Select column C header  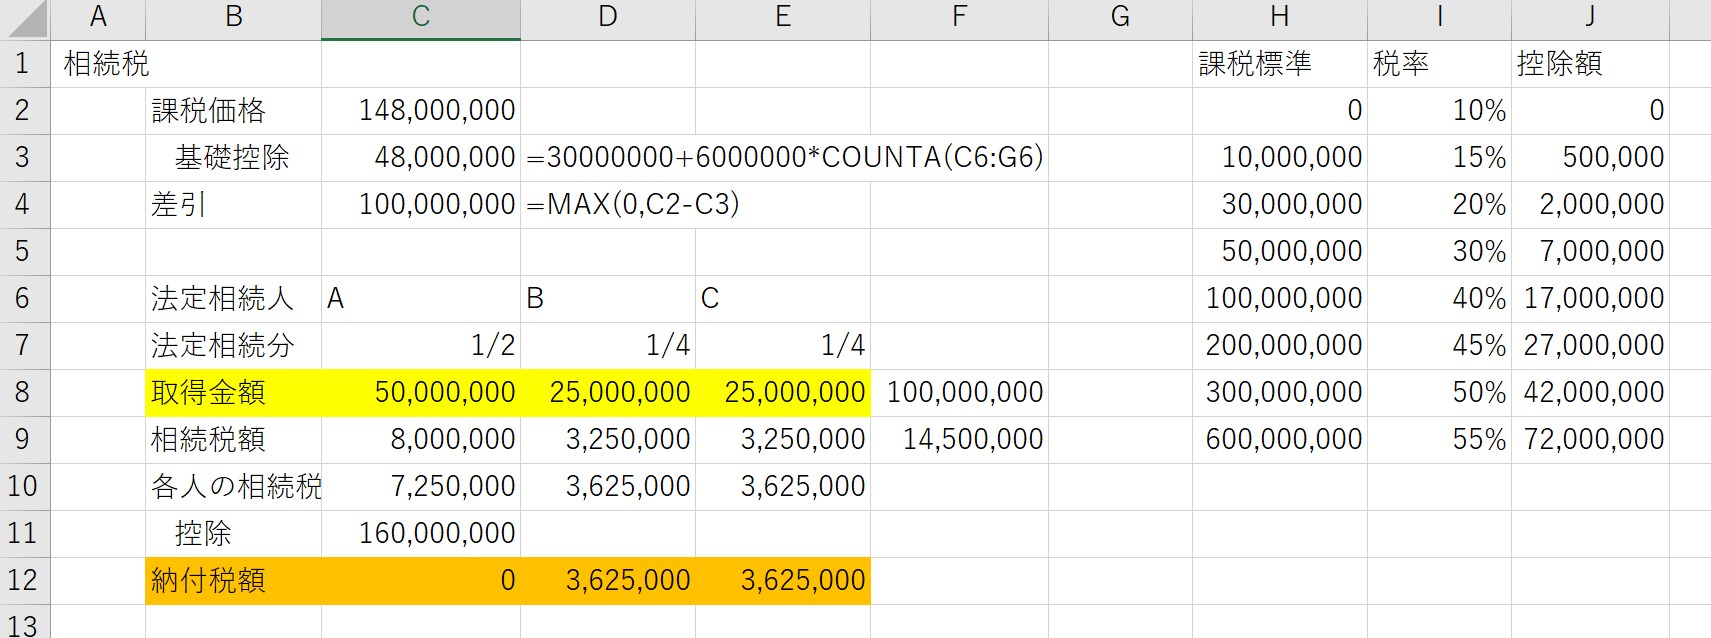click(x=420, y=17)
